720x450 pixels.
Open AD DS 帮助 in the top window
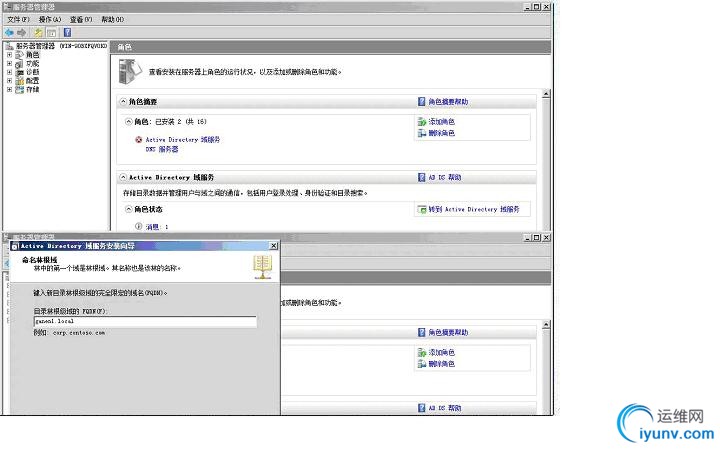pyautogui.click(x=444, y=177)
